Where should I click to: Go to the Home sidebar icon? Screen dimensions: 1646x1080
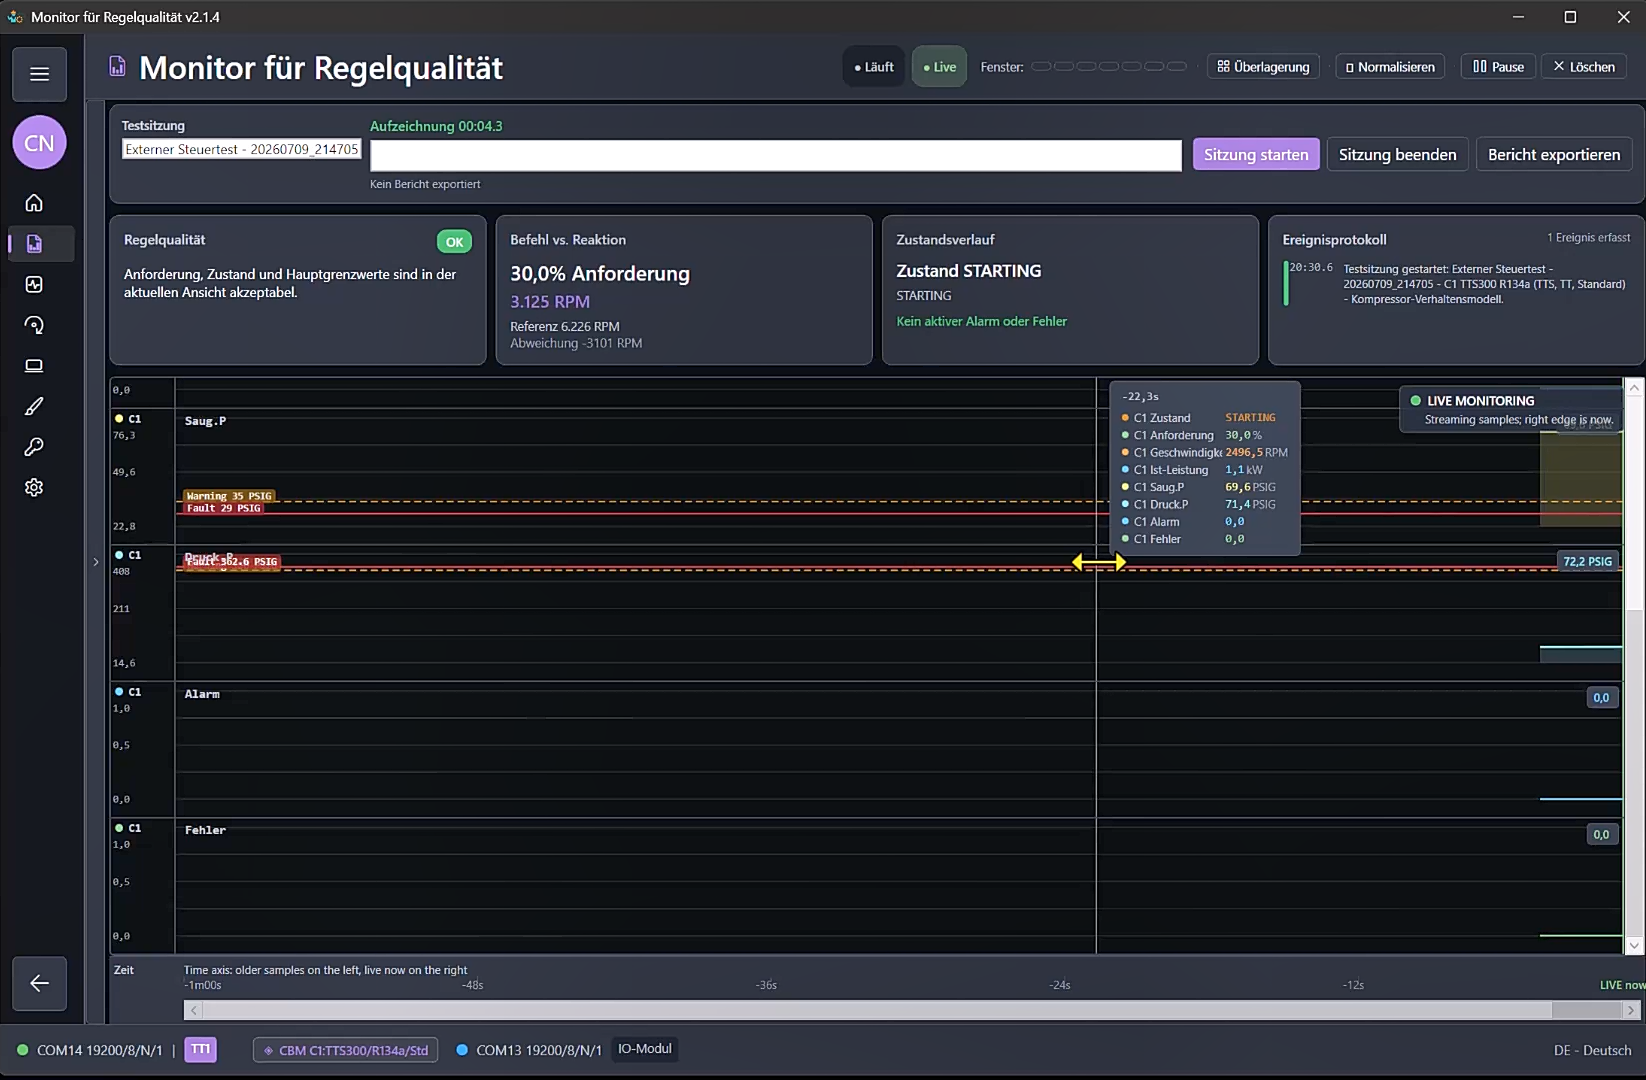pos(34,203)
